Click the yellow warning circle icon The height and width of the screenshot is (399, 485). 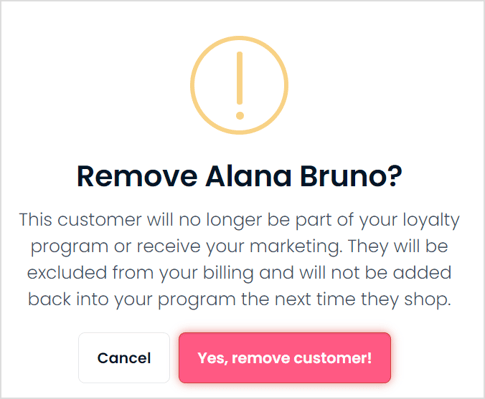pyautogui.click(x=239, y=85)
